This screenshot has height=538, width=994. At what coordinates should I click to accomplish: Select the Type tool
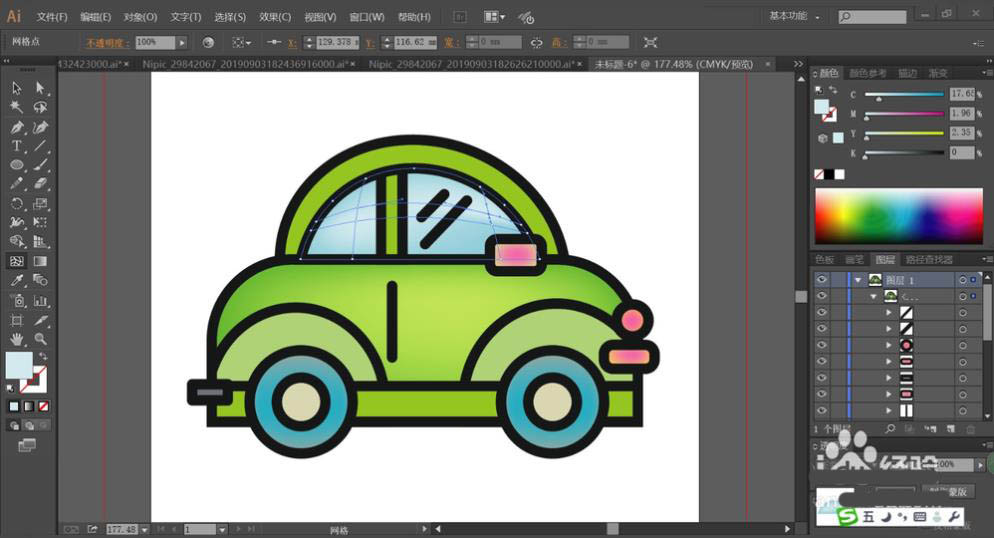pos(17,146)
